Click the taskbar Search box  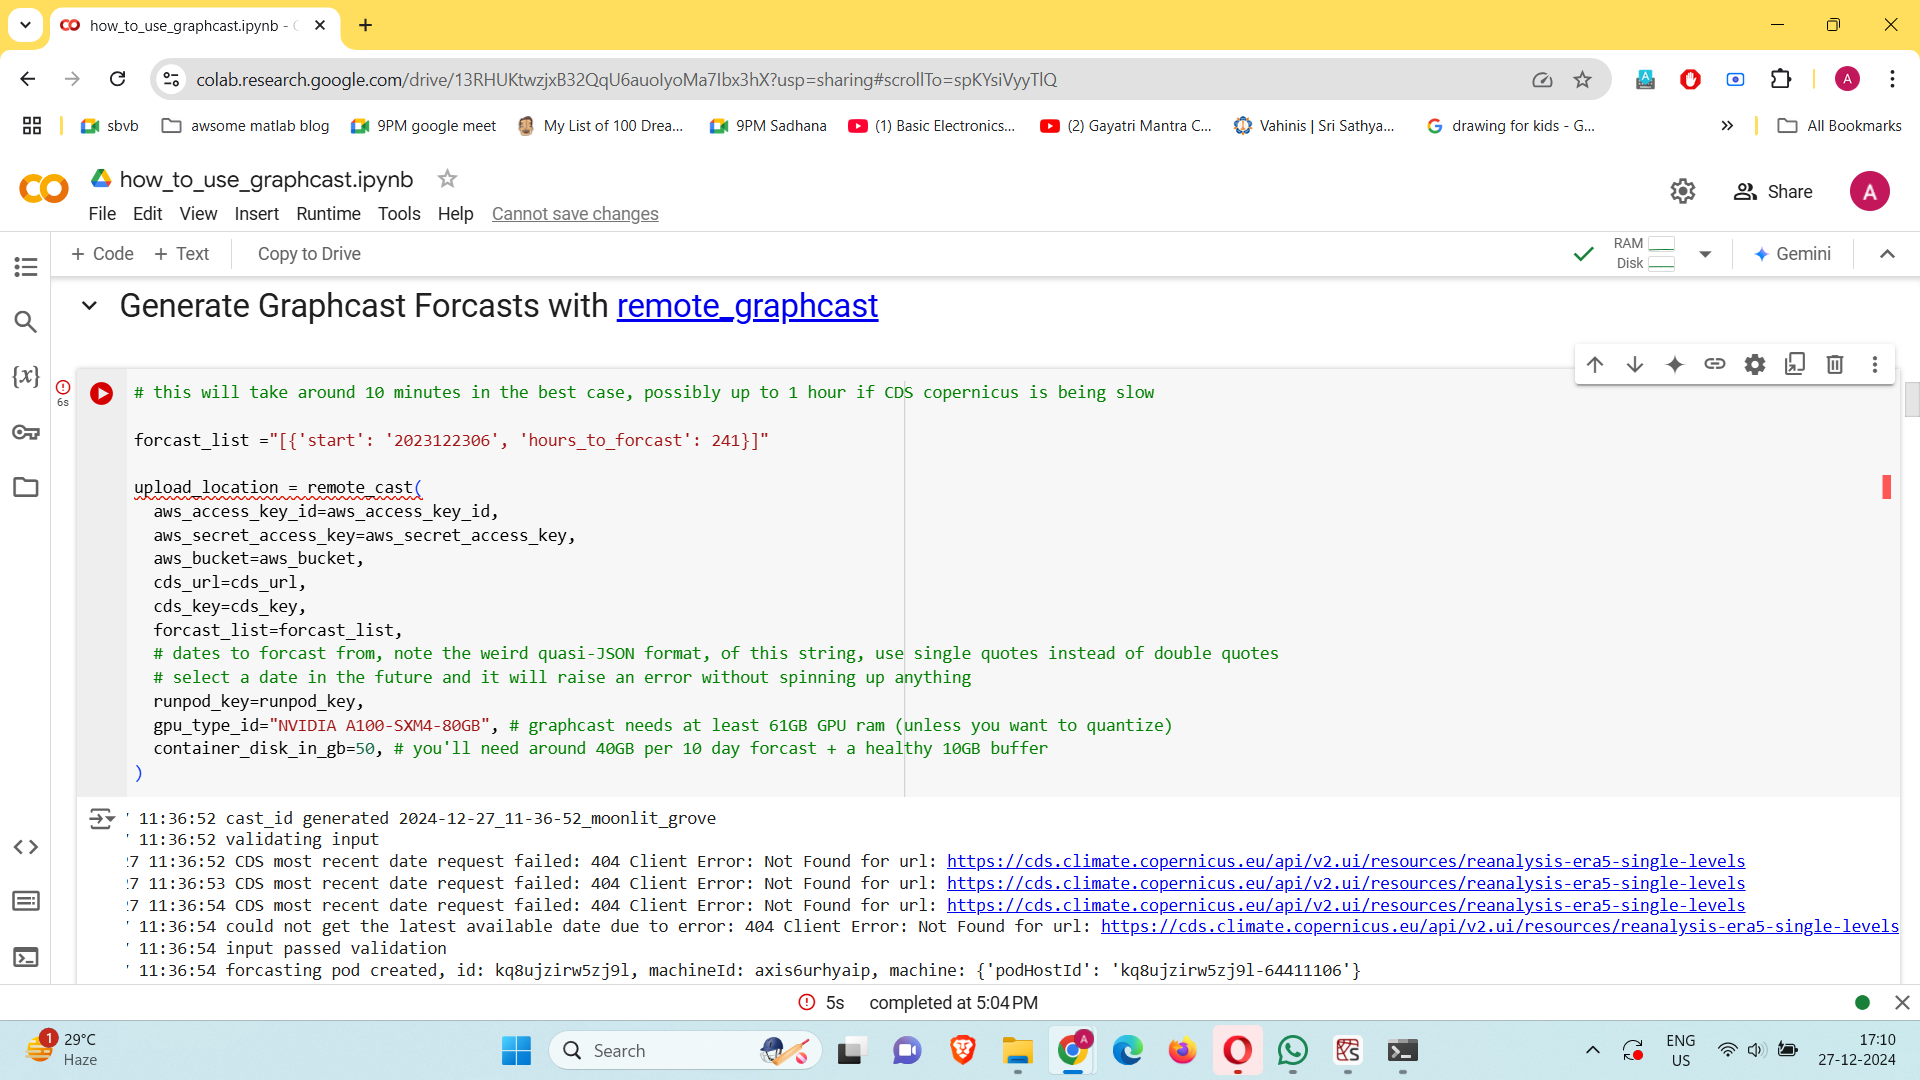[x=685, y=1050]
